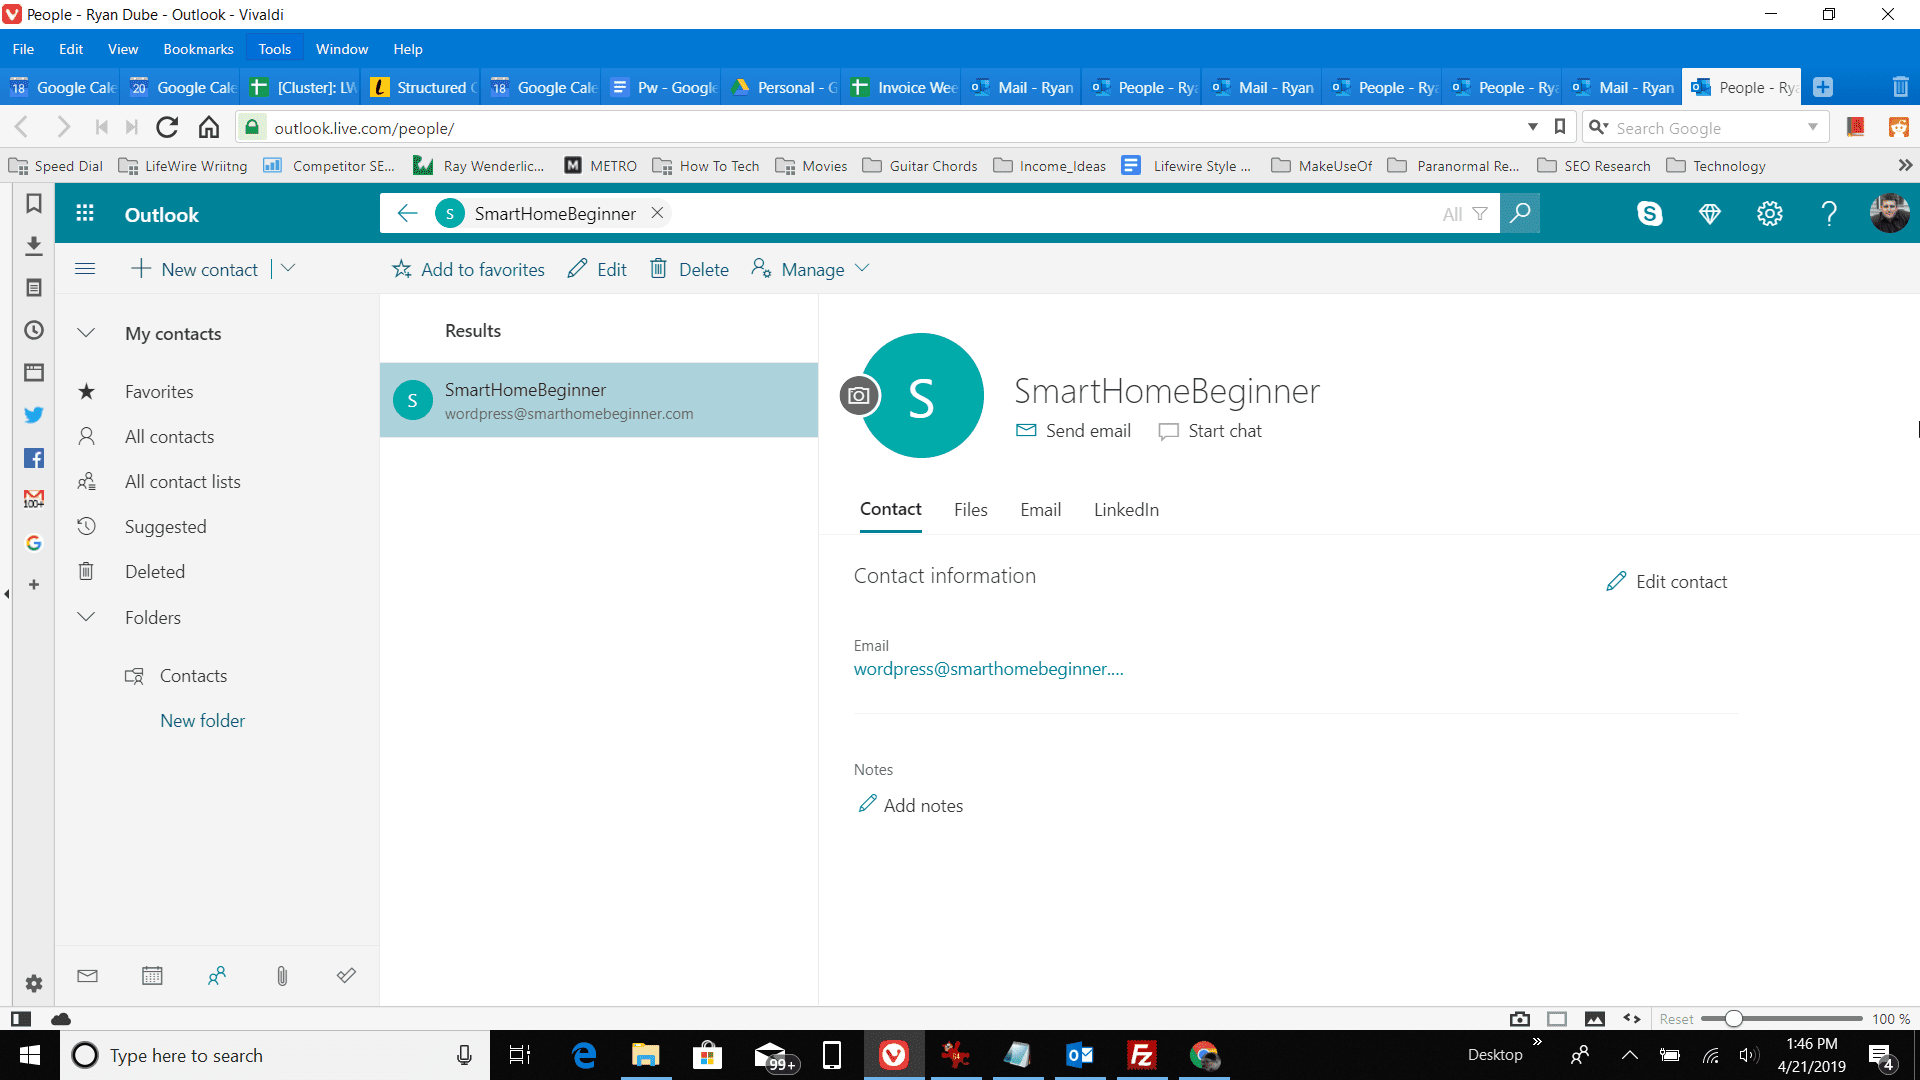Collapse the Folders section
Image resolution: width=1920 pixels, height=1080 pixels.
86,617
